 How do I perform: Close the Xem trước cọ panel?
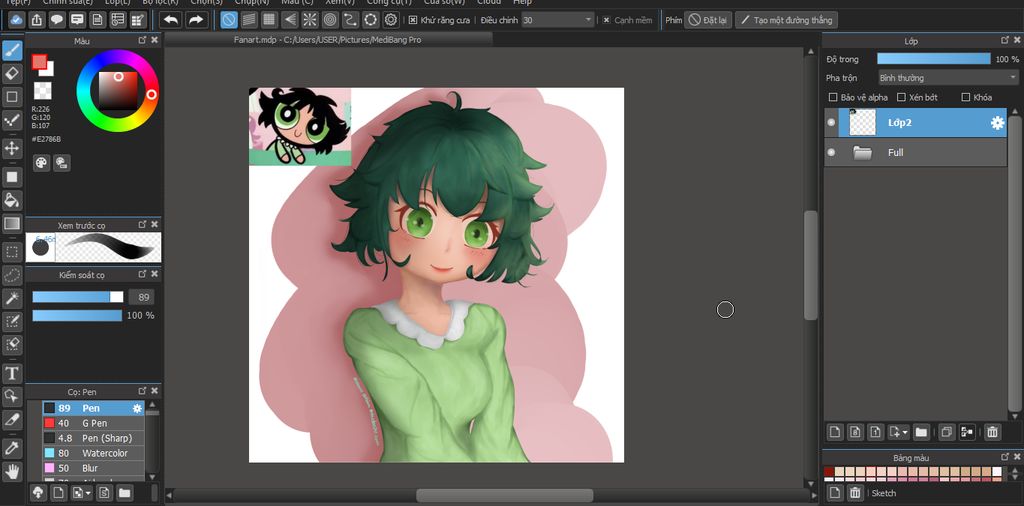click(154, 224)
